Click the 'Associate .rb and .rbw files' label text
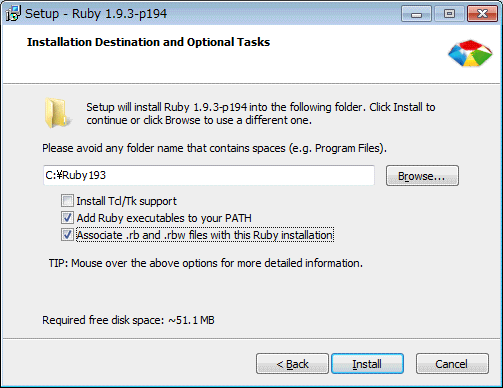Image resolution: width=503 pixels, height=388 pixels. (205, 235)
